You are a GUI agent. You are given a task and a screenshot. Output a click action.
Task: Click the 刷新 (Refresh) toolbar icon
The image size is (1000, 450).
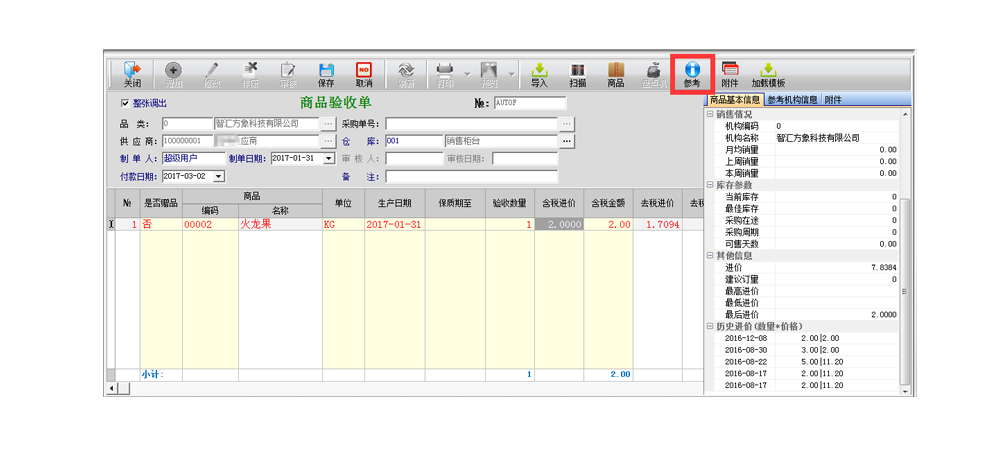(406, 75)
